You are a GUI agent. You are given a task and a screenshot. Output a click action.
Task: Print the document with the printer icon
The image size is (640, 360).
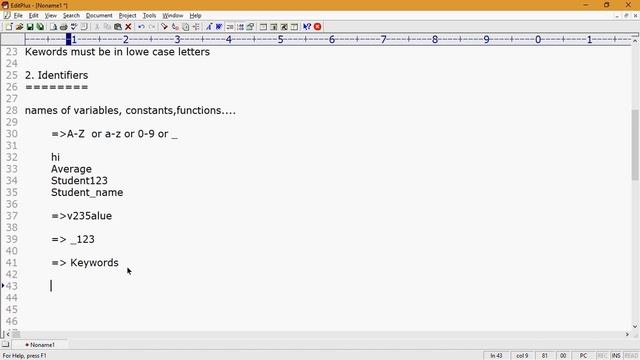[x=63, y=27]
